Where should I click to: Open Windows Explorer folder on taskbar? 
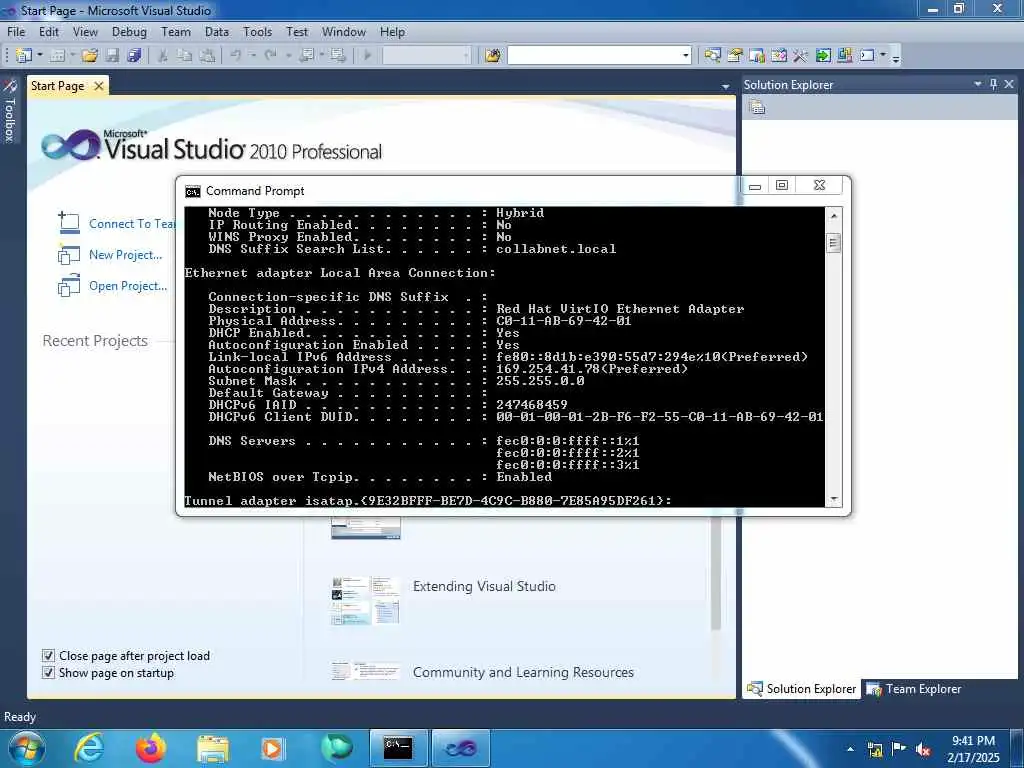[213, 748]
